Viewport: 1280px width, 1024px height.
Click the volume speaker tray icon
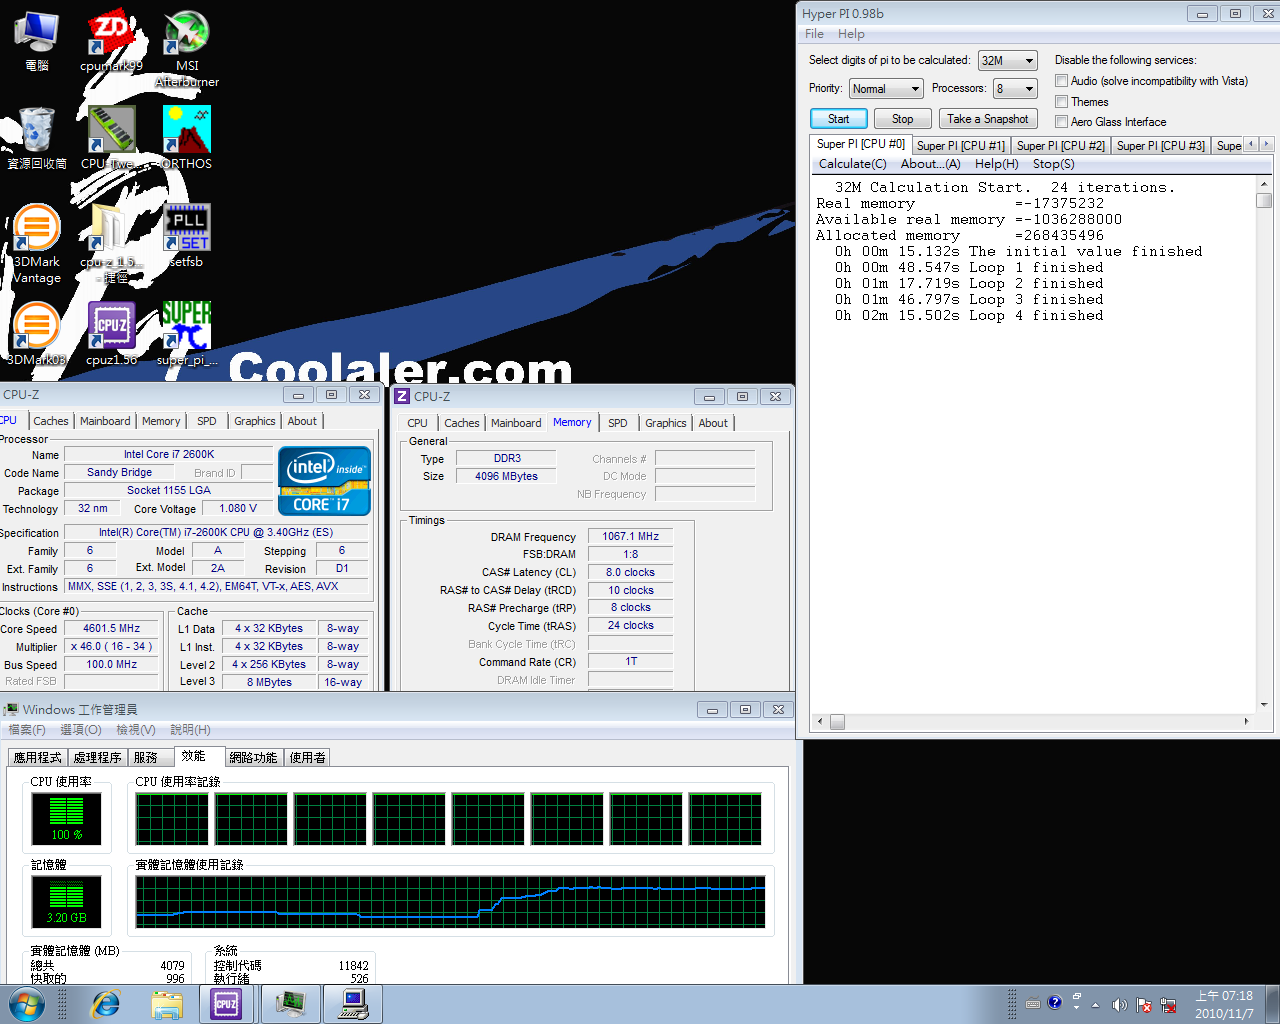pyautogui.click(x=1119, y=1004)
